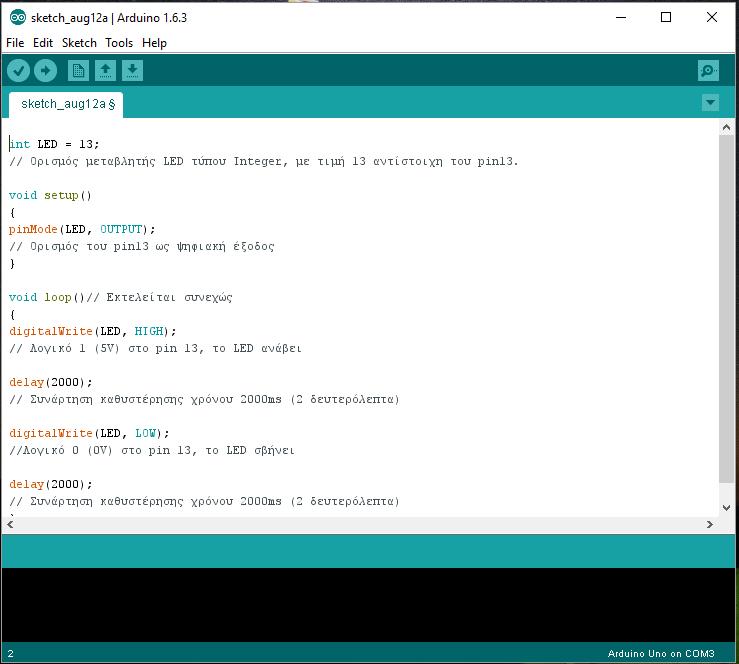Click the Arduino logo in the title bar
This screenshot has width=739, height=664.
[17, 17]
